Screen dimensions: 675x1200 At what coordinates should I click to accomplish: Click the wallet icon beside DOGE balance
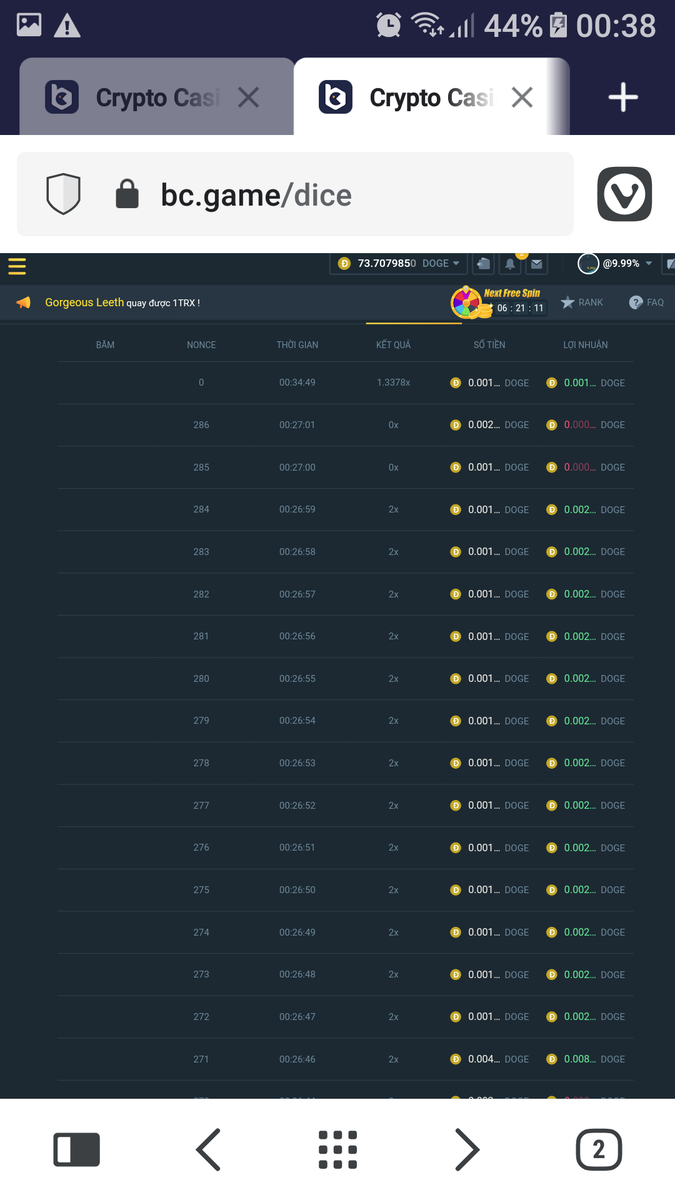pos(483,264)
